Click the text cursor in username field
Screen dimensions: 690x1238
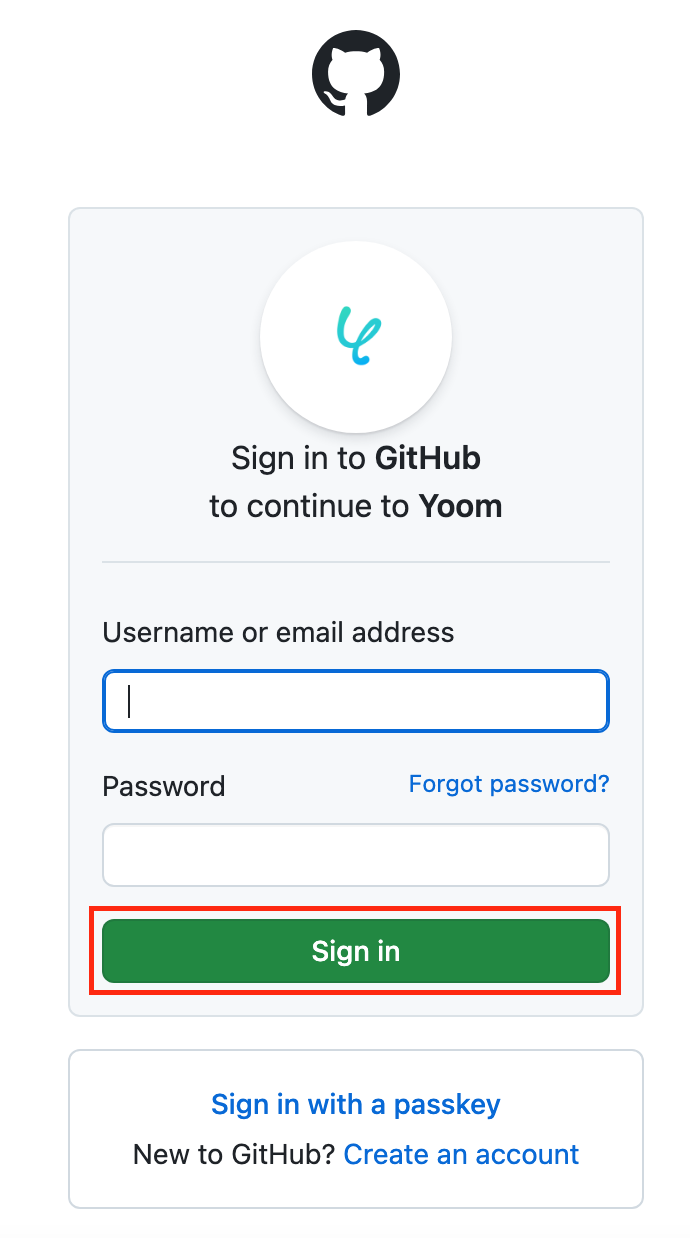point(129,701)
